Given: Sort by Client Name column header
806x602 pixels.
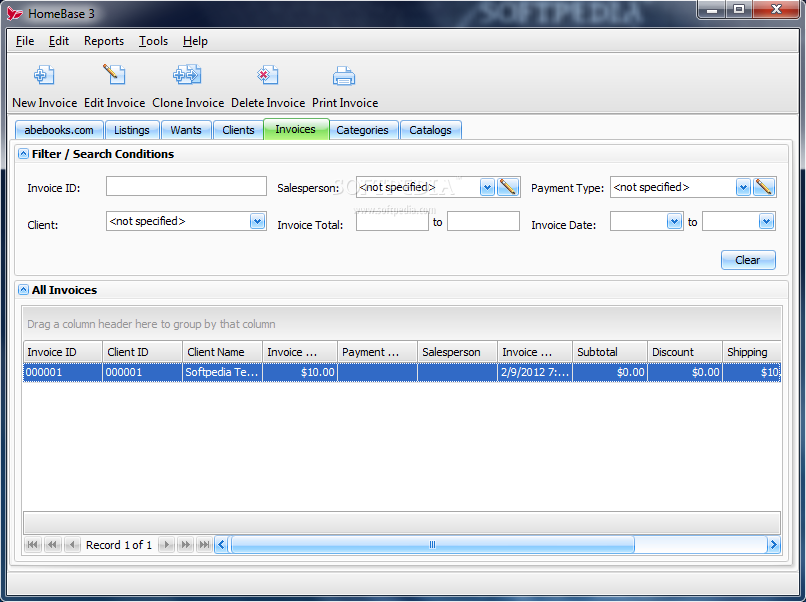Looking at the screenshot, I should 223,352.
